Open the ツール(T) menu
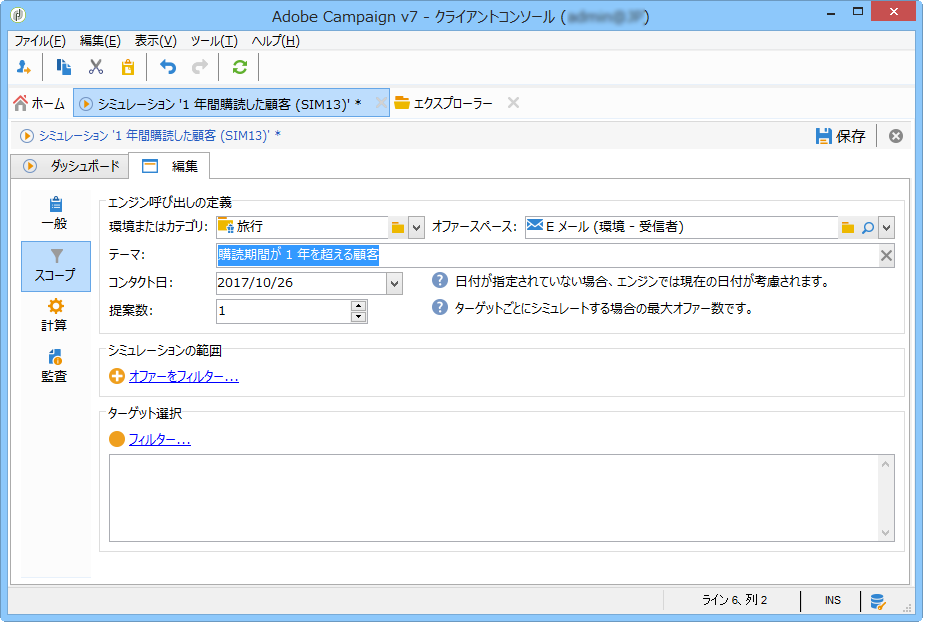The image size is (938, 632). coord(214,41)
